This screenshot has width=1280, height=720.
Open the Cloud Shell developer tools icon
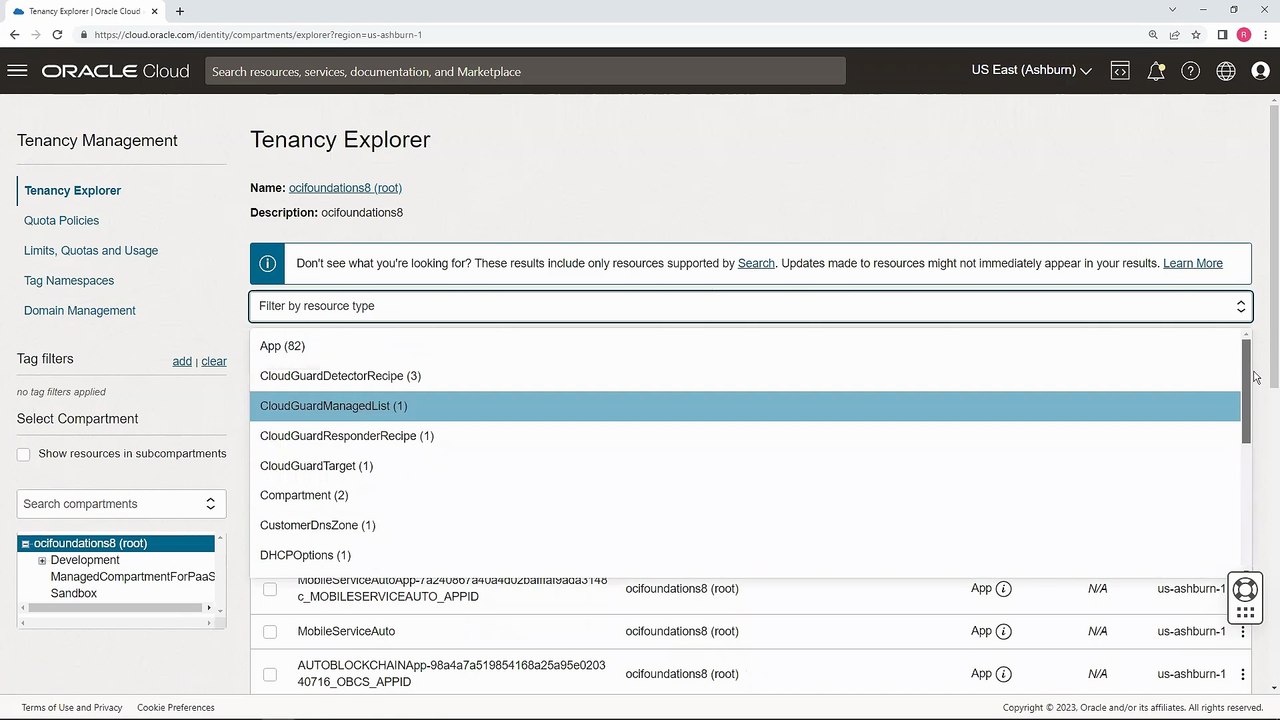[x=1120, y=71]
